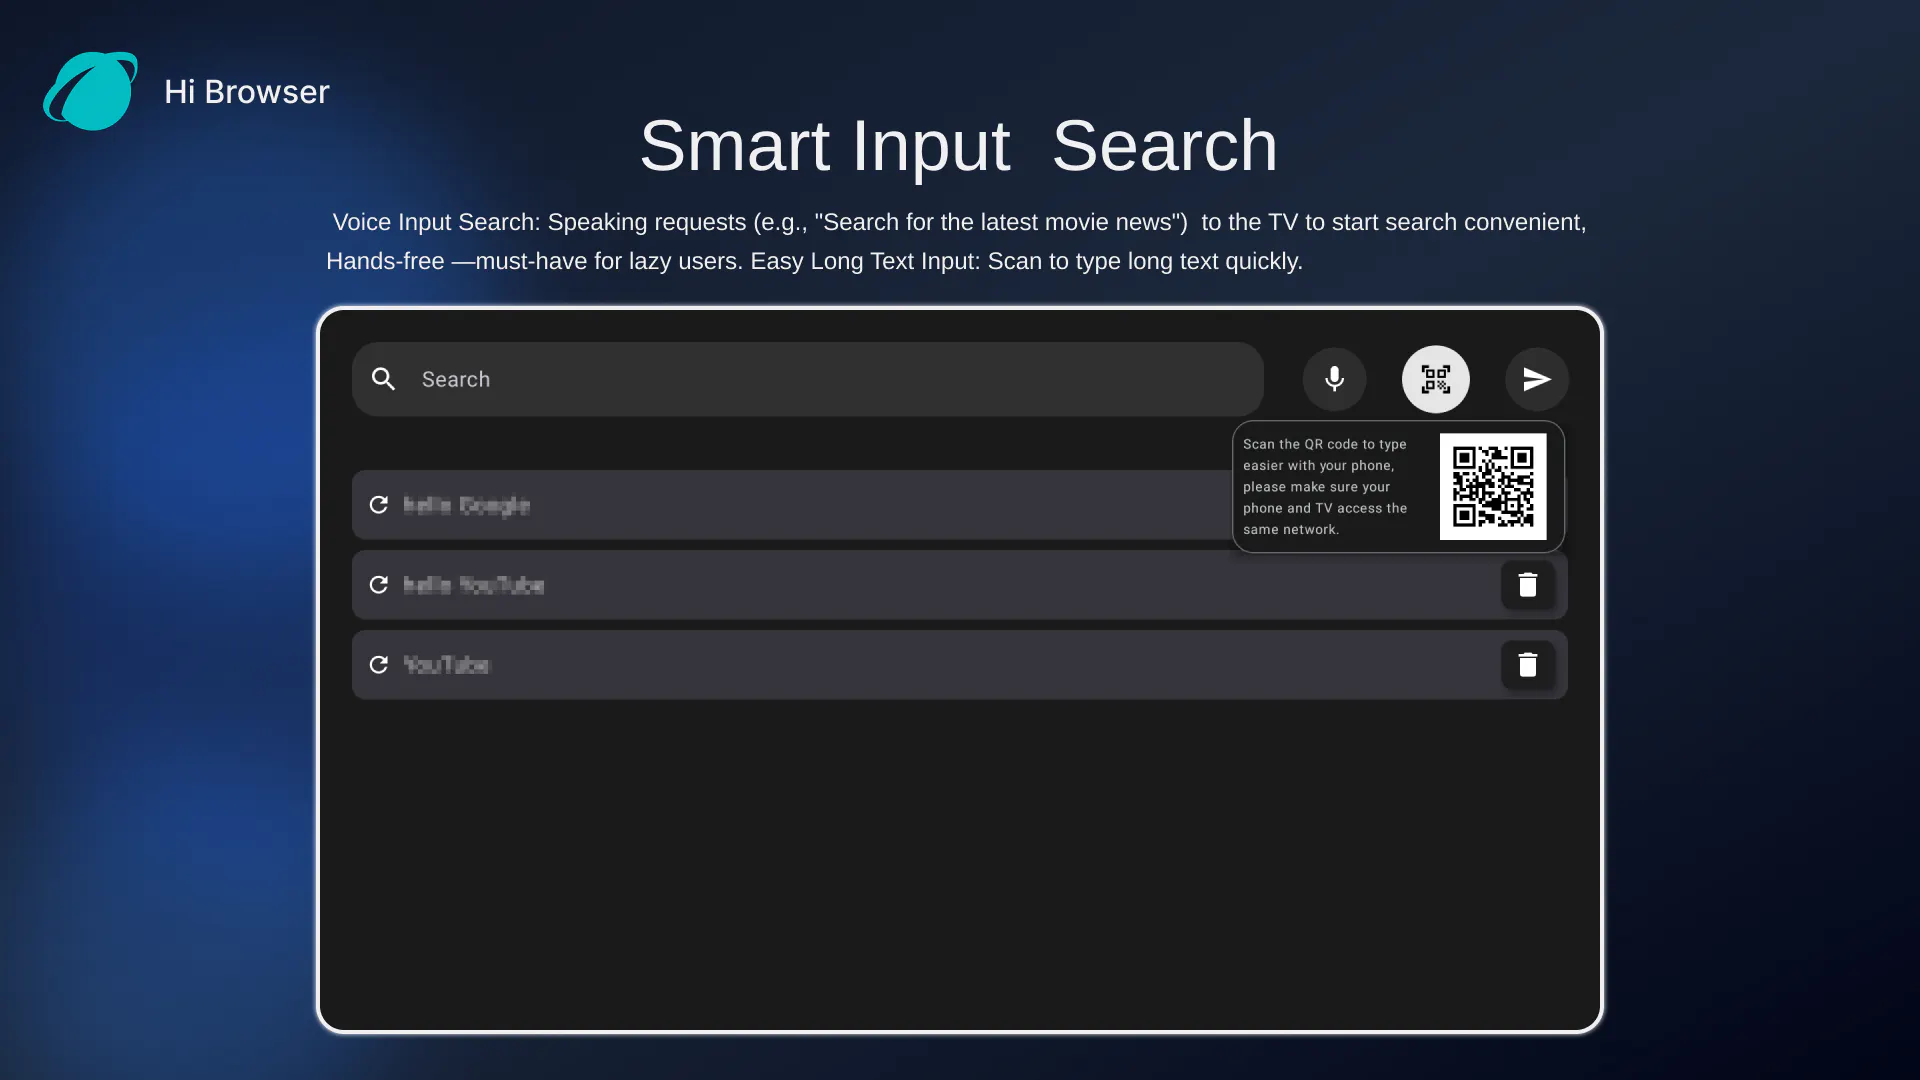The height and width of the screenshot is (1080, 1920).
Task: Click the QR code image in the popup
Action: (1493, 487)
